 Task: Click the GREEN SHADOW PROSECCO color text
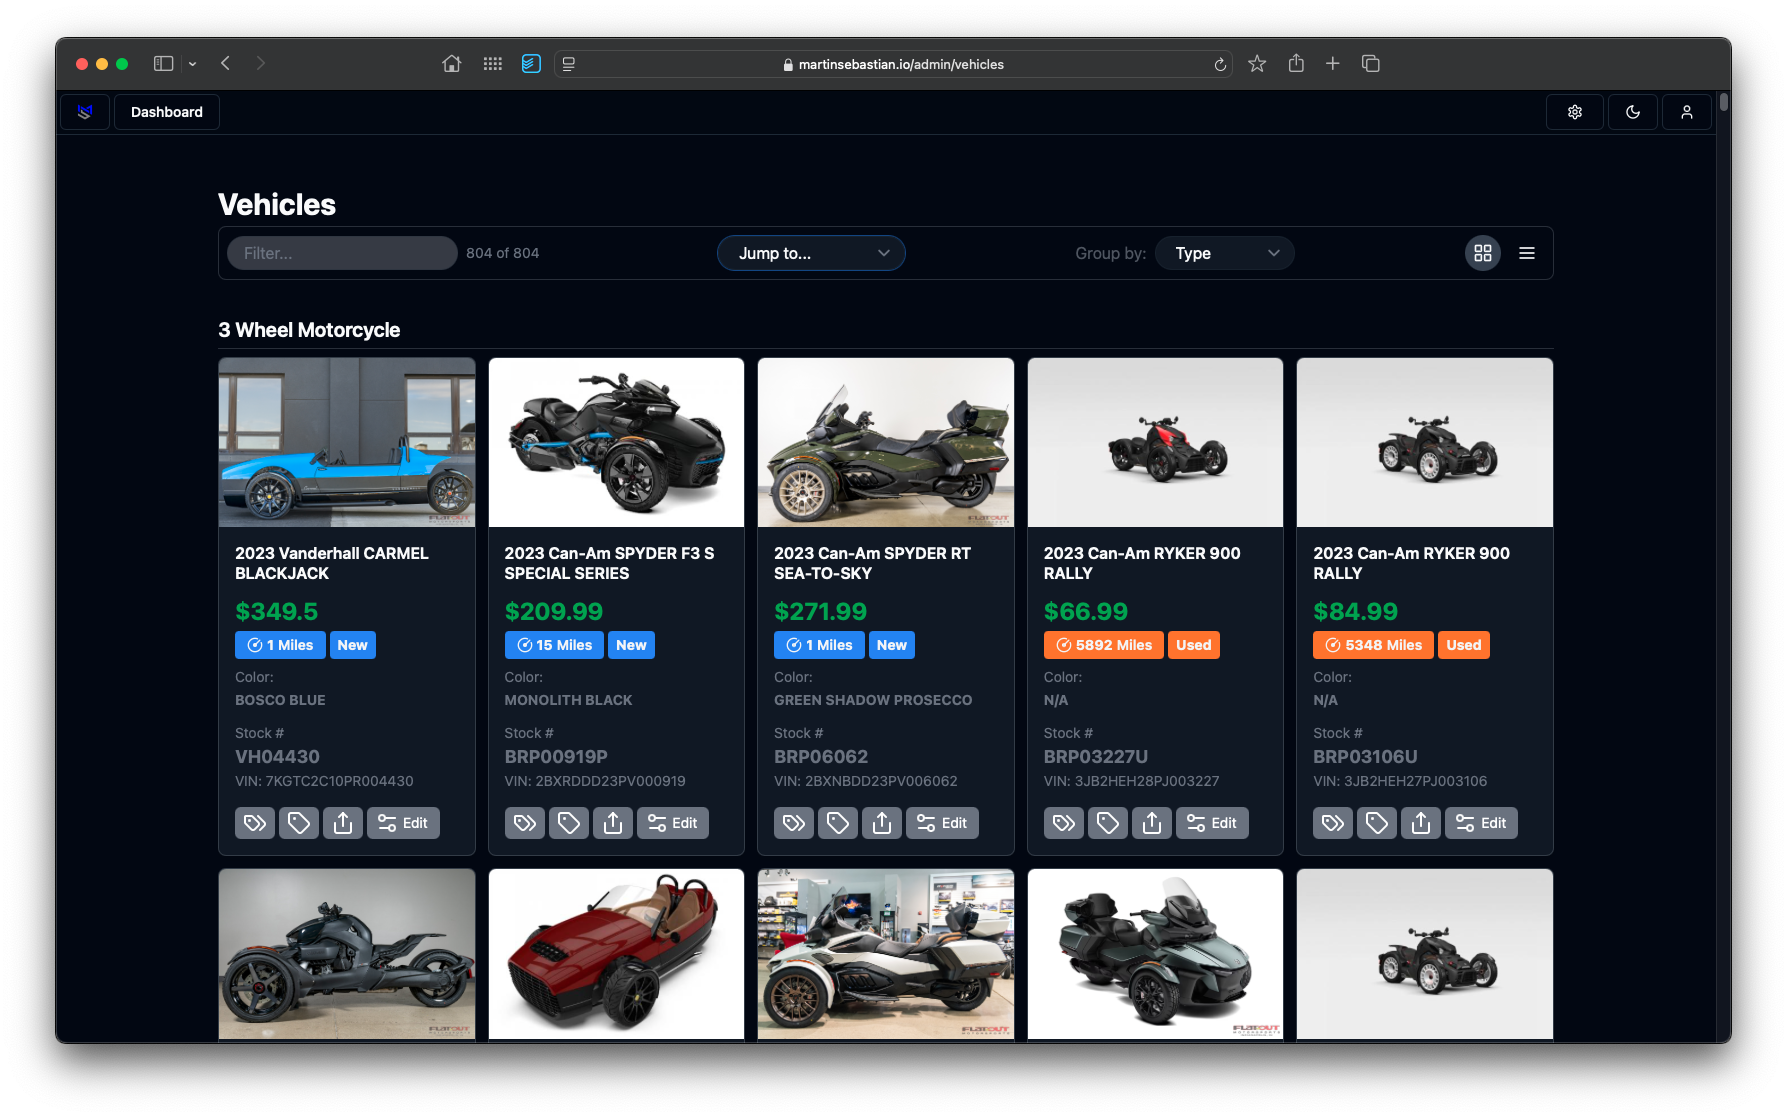873,700
